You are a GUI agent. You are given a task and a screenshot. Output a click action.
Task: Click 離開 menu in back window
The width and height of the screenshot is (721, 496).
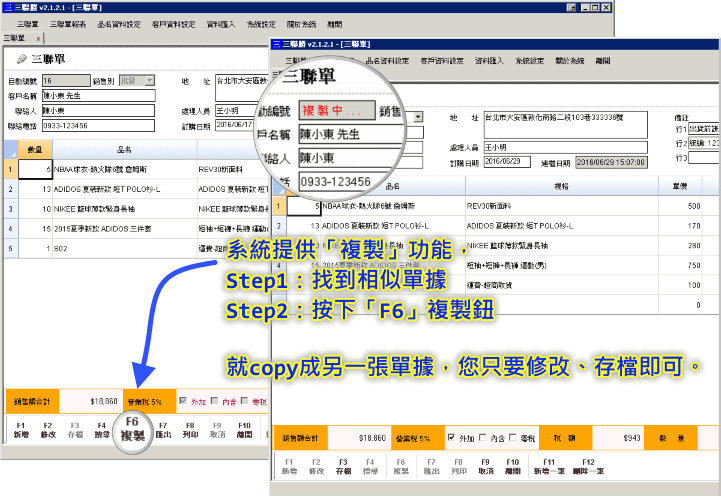point(335,24)
